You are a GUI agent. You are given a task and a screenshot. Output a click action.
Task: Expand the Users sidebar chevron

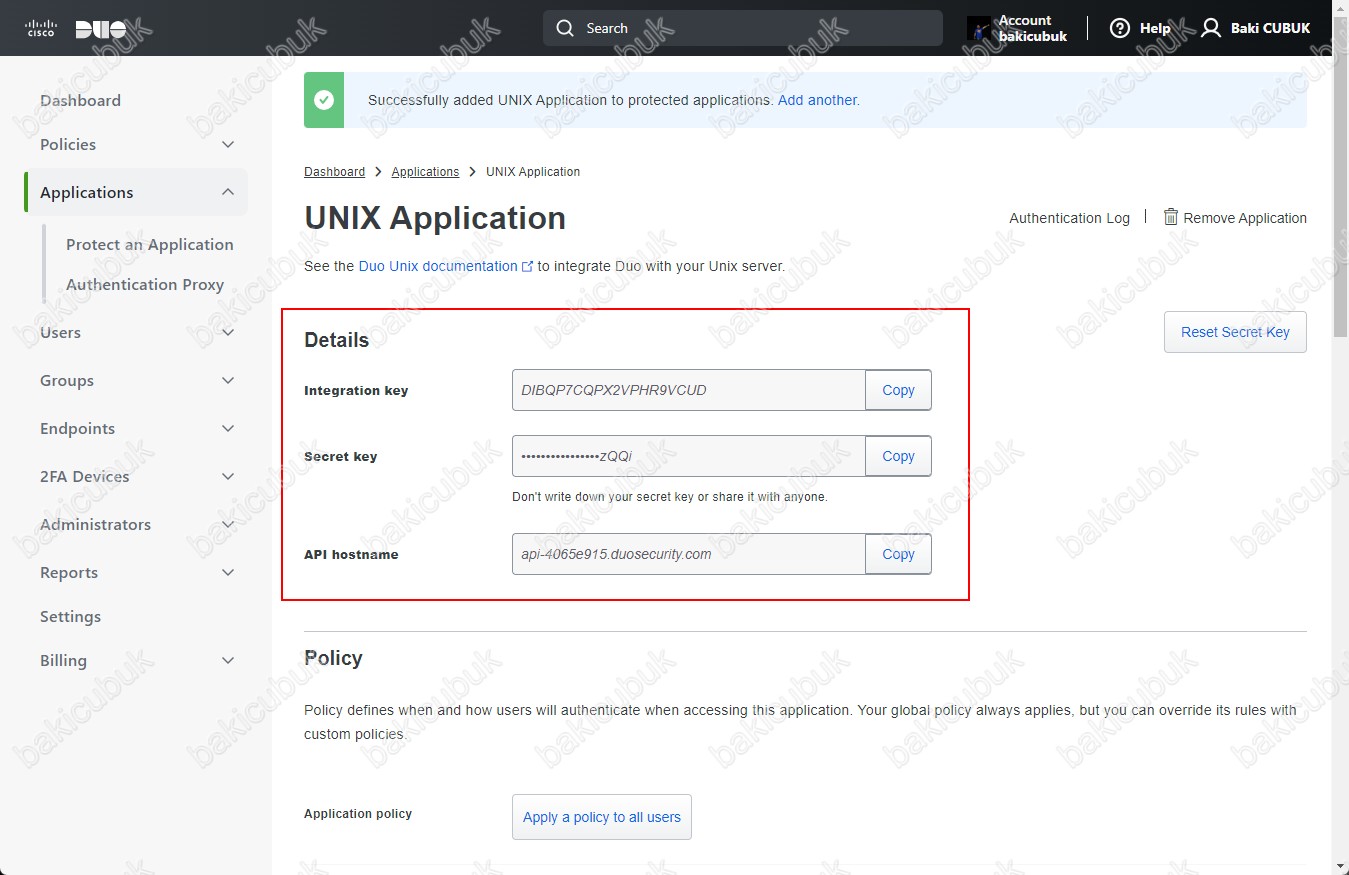pyautogui.click(x=228, y=332)
